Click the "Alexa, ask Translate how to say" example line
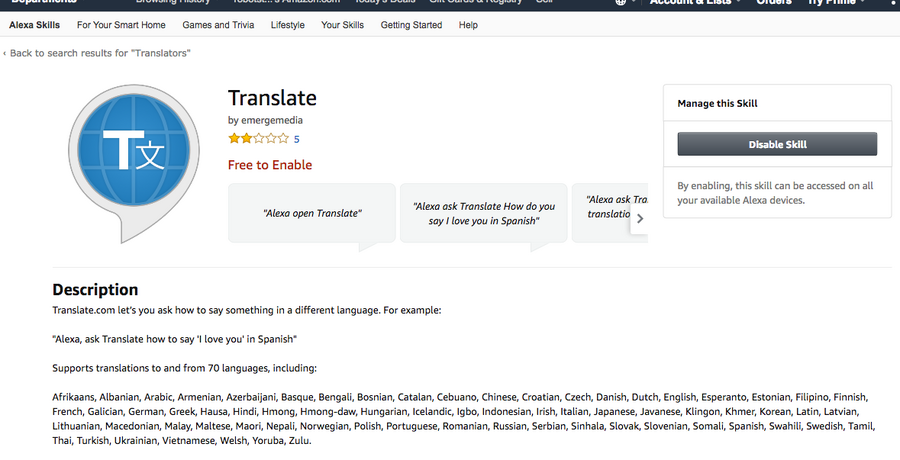Screen dimensions: 900x460 174,339
